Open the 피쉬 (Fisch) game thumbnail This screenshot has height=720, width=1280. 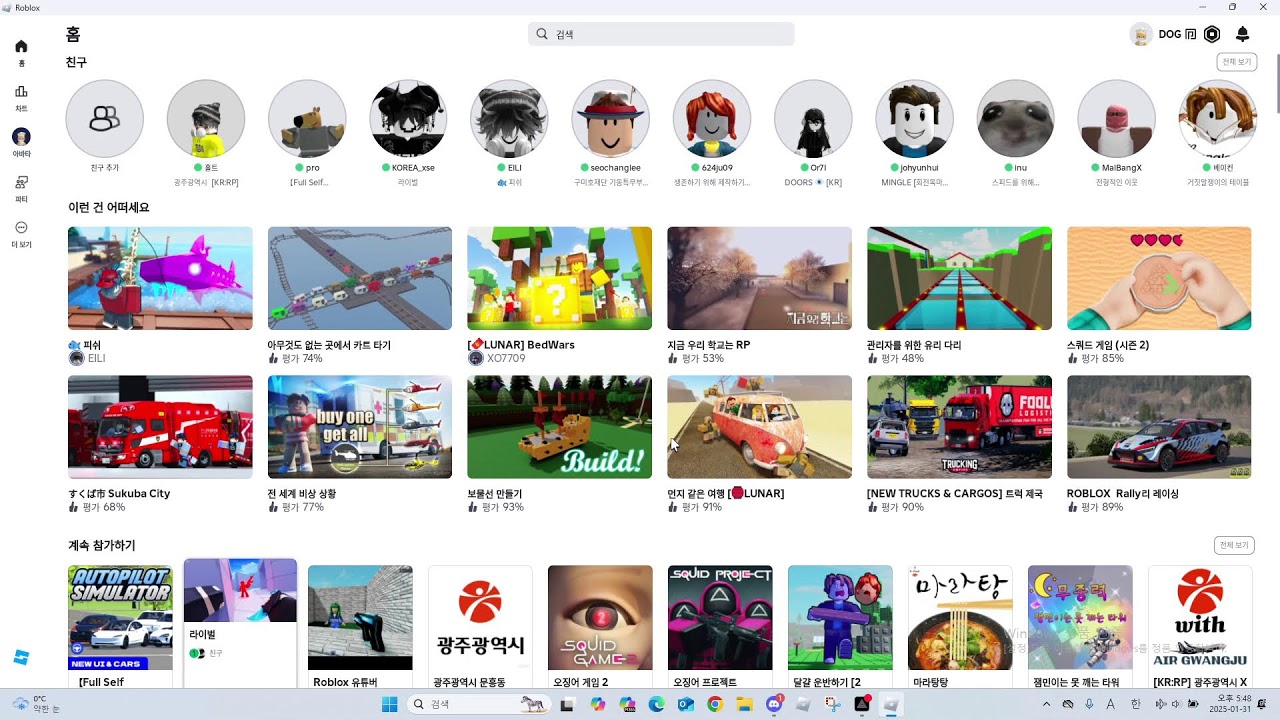point(160,278)
